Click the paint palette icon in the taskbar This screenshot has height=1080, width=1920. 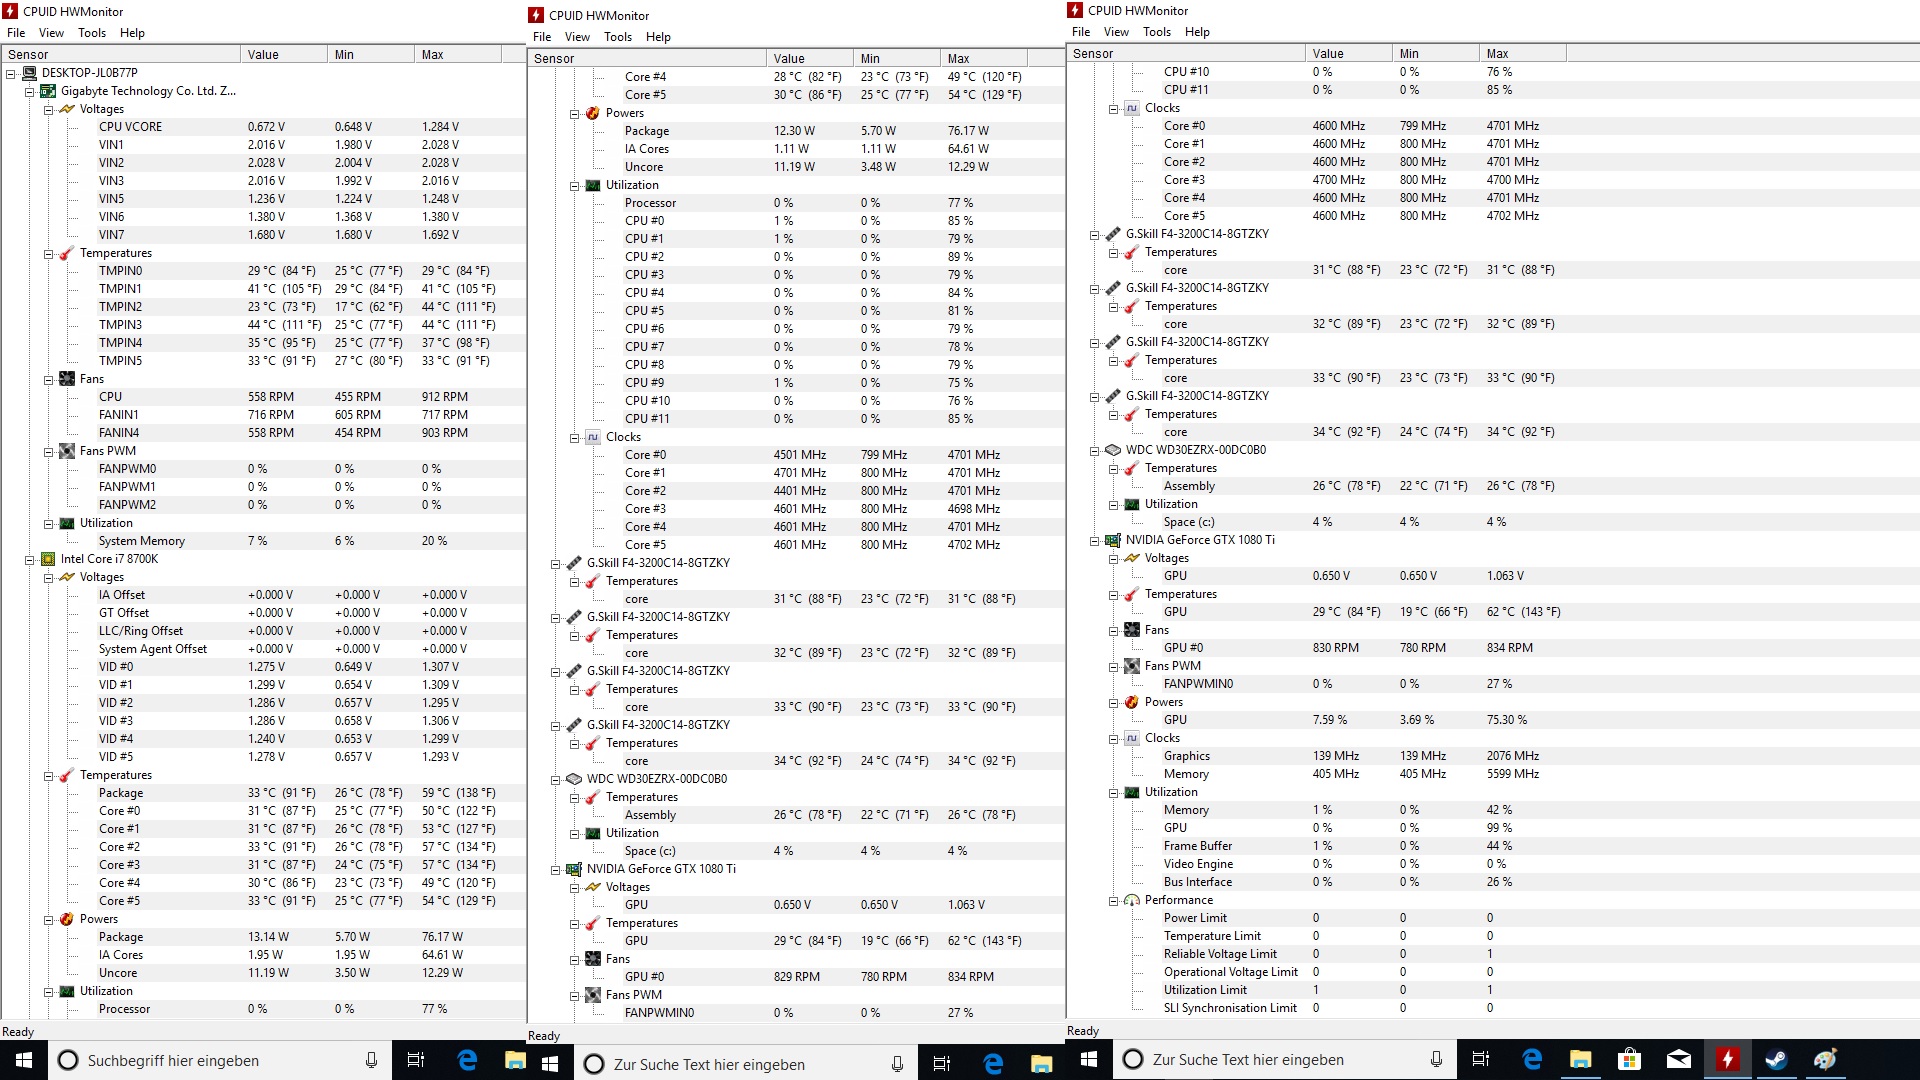[1825, 1059]
